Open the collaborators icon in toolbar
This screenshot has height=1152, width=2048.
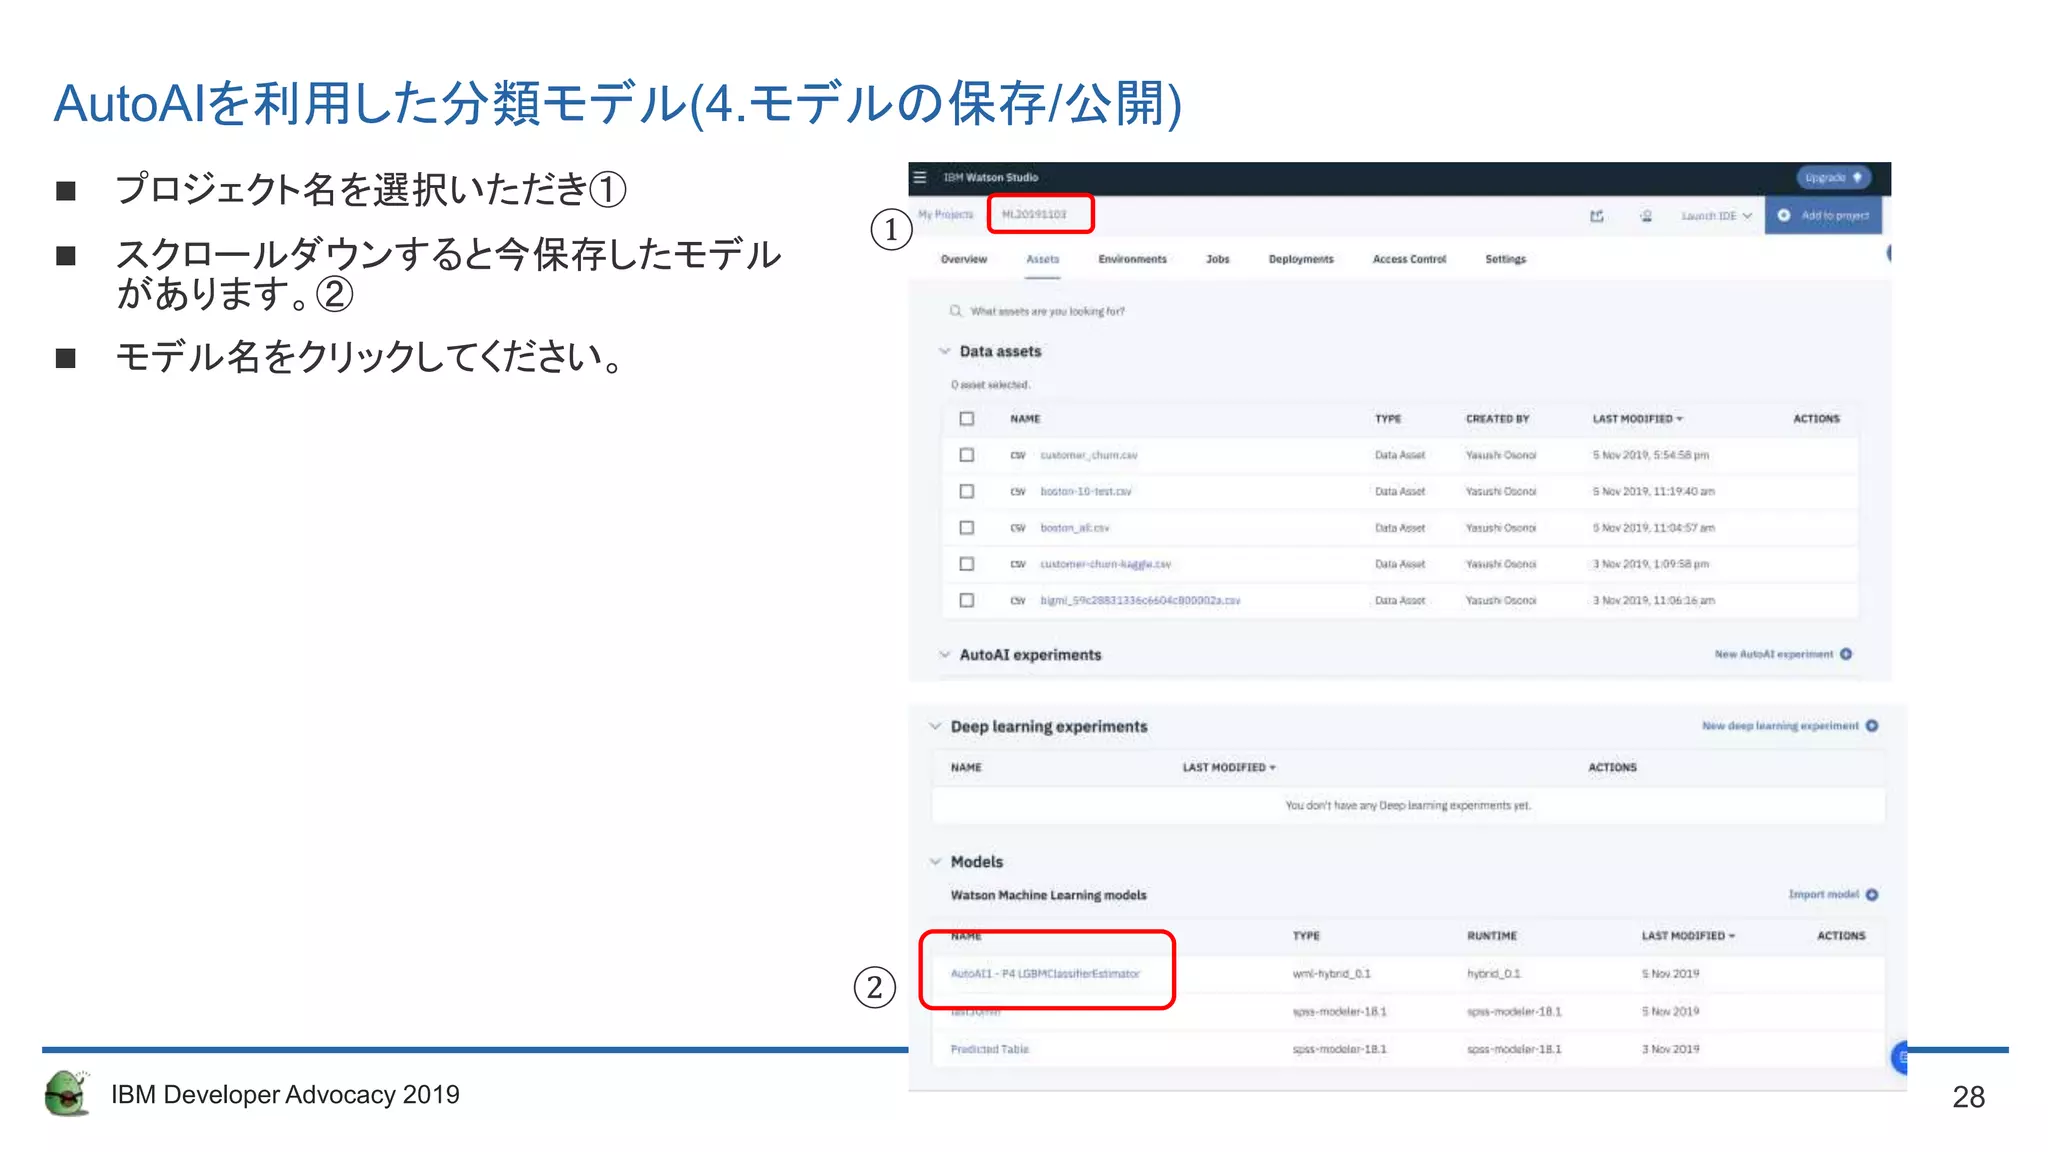tap(1646, 216)
